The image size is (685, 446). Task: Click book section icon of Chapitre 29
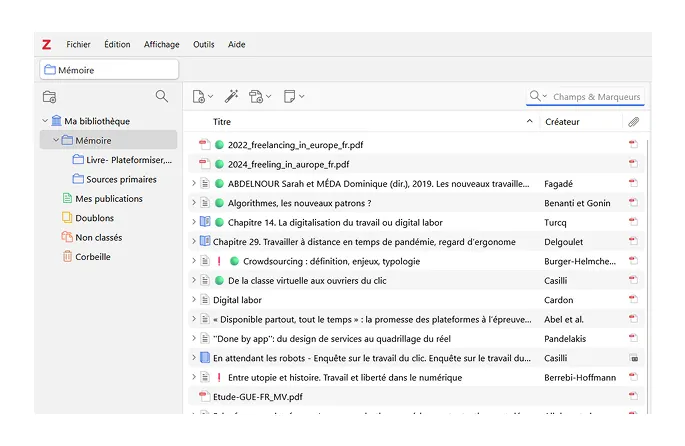click(205, 241)
